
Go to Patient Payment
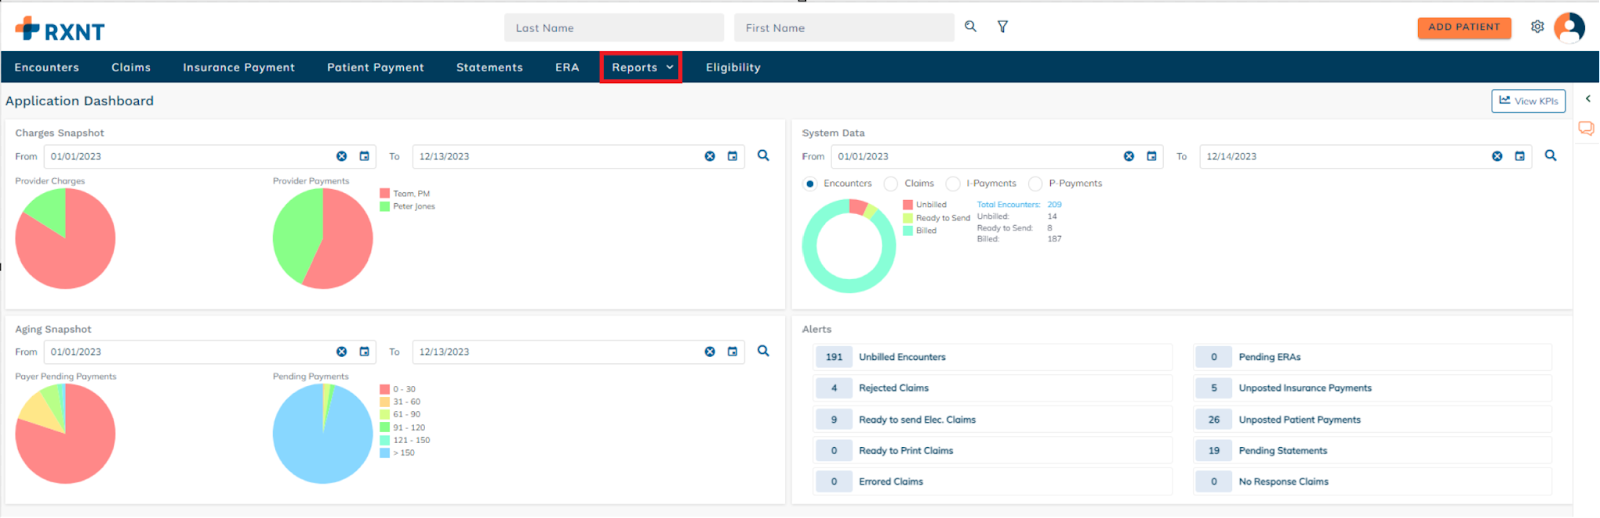[376, 67]
